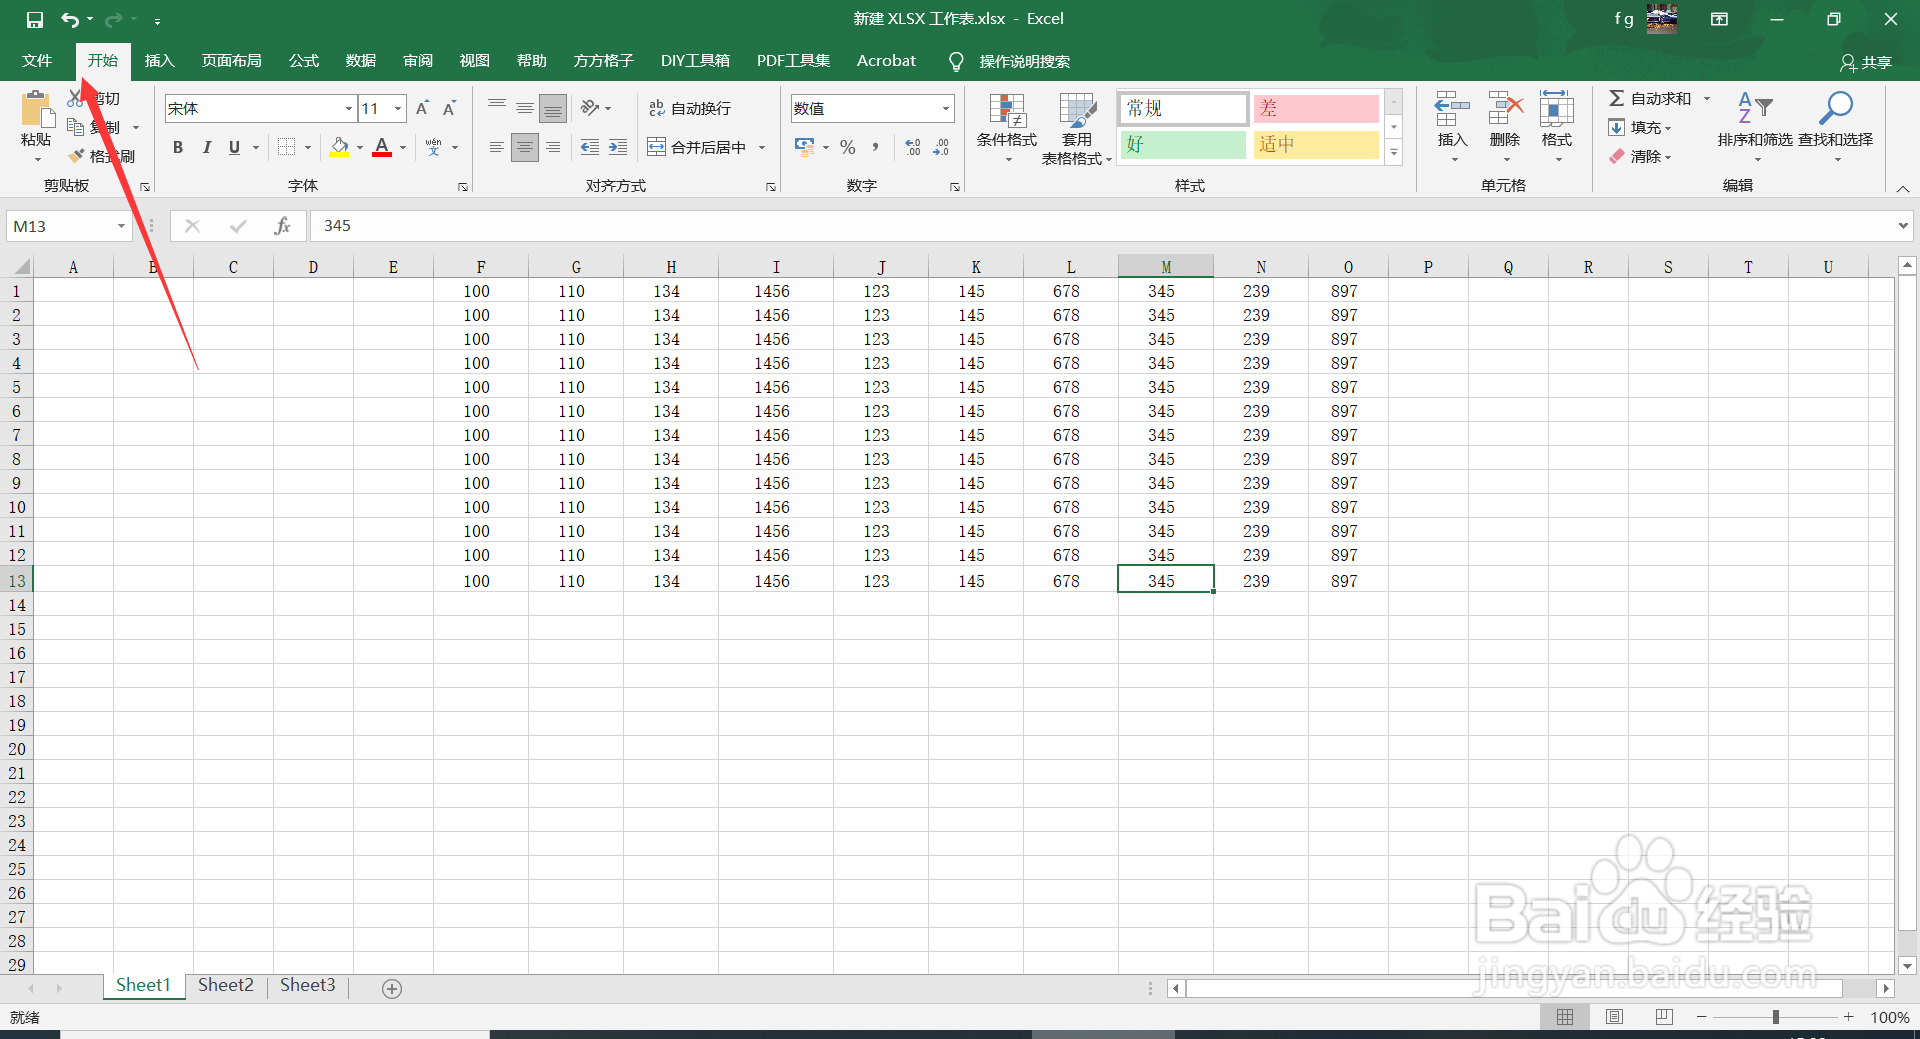Toggle italic formatting

tap(207, 147)
